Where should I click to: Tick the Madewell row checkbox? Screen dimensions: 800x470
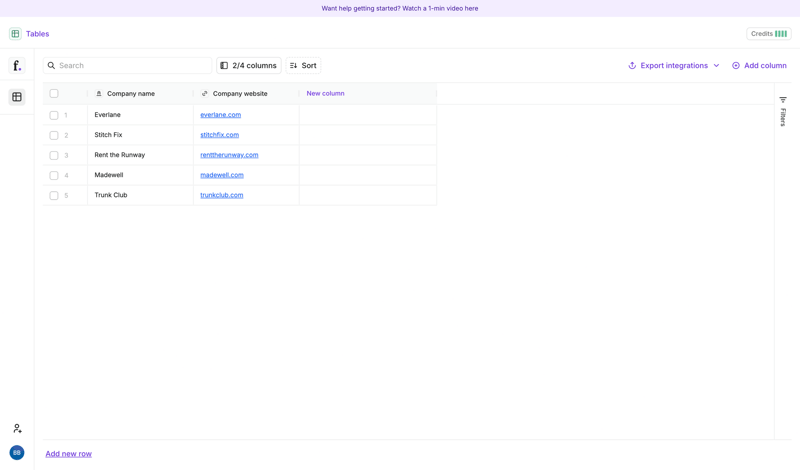coord(54,176)
